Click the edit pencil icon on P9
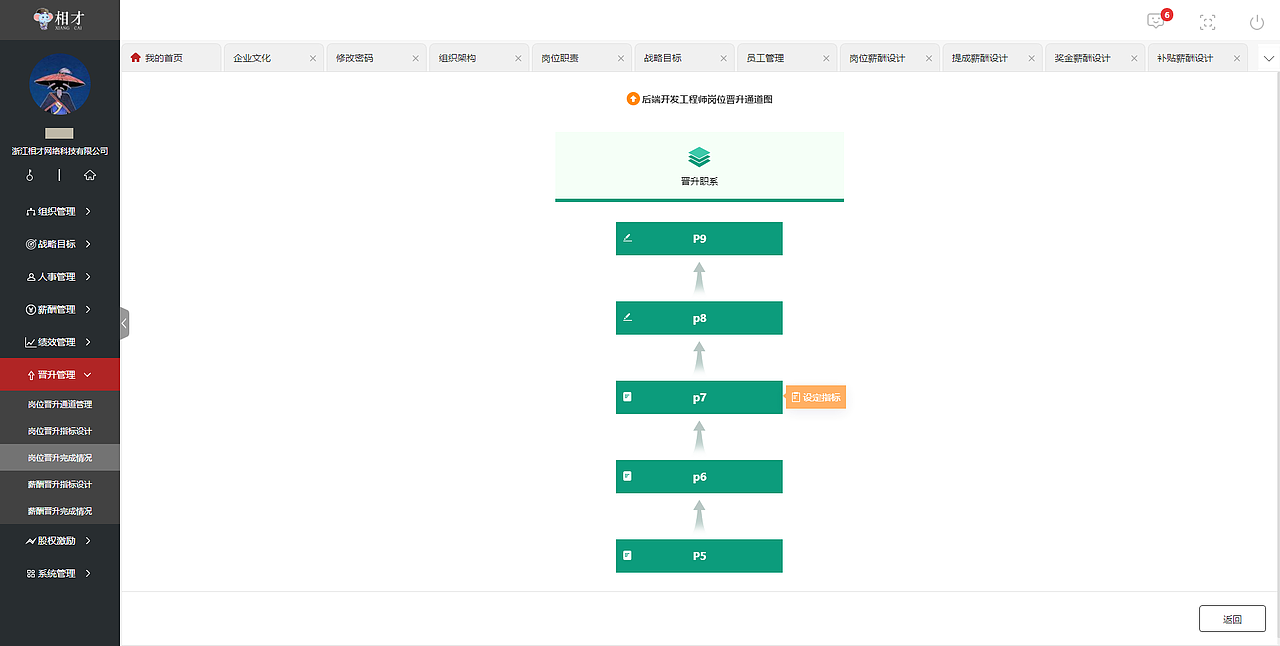 628,238
